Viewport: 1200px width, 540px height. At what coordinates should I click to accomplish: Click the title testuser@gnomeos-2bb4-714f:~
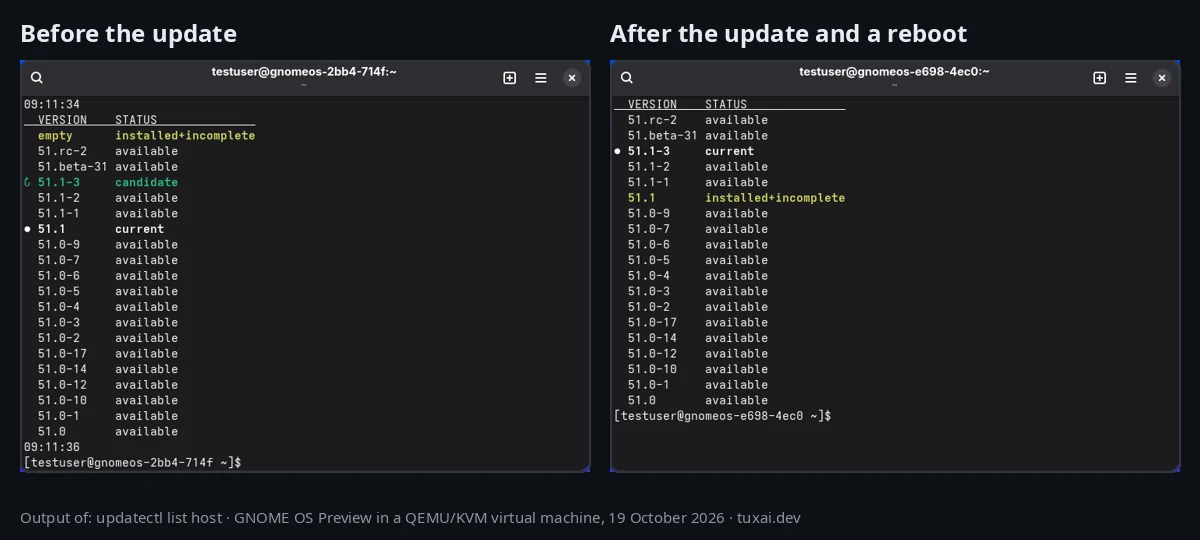pyautogui.click(x=304, y=71)
